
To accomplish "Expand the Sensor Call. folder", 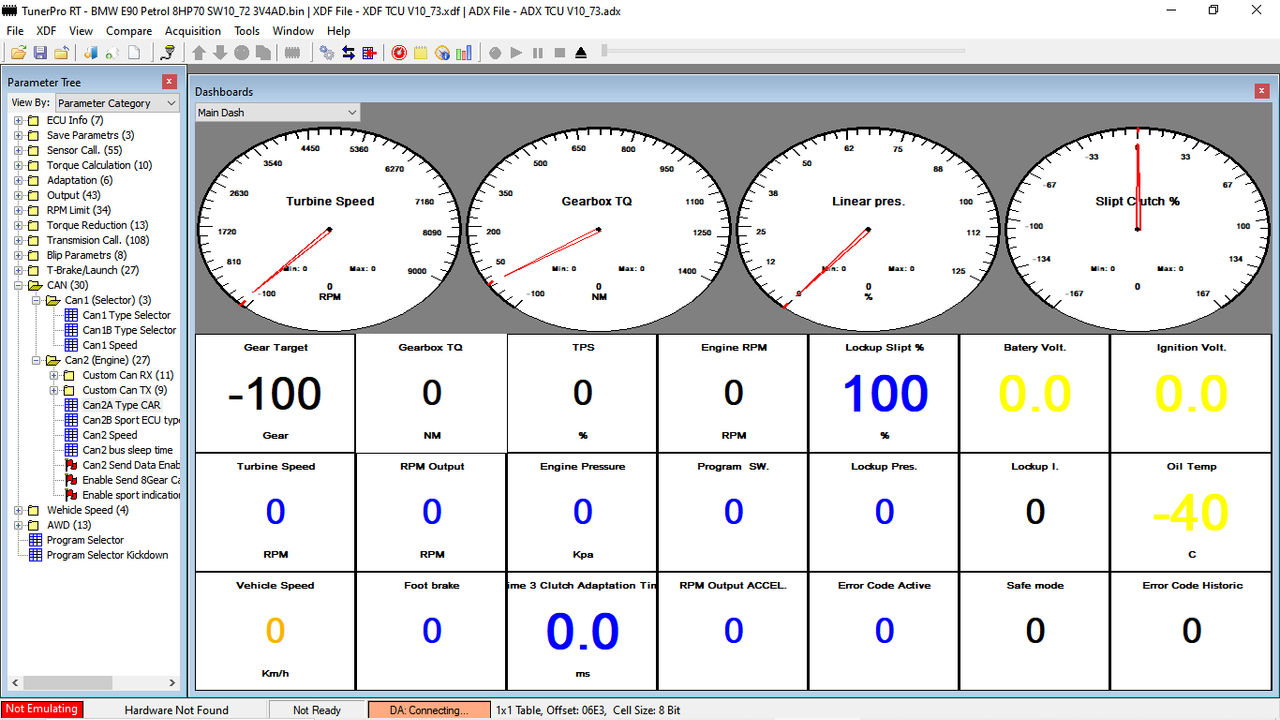I will pyautogui.click(x=18, y=150).
